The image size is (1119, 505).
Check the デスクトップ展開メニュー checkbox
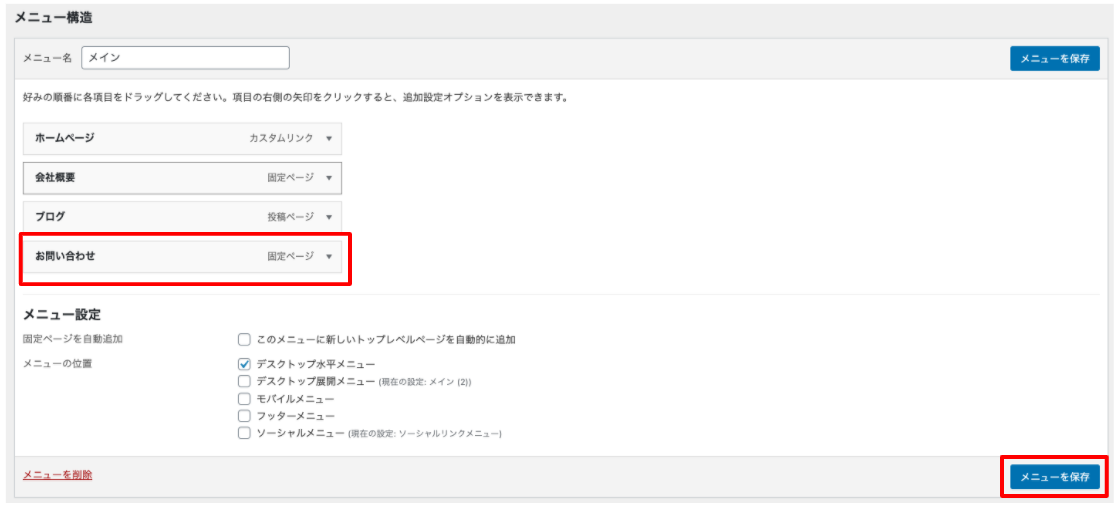pyautogui.click(x=244, y=381)
